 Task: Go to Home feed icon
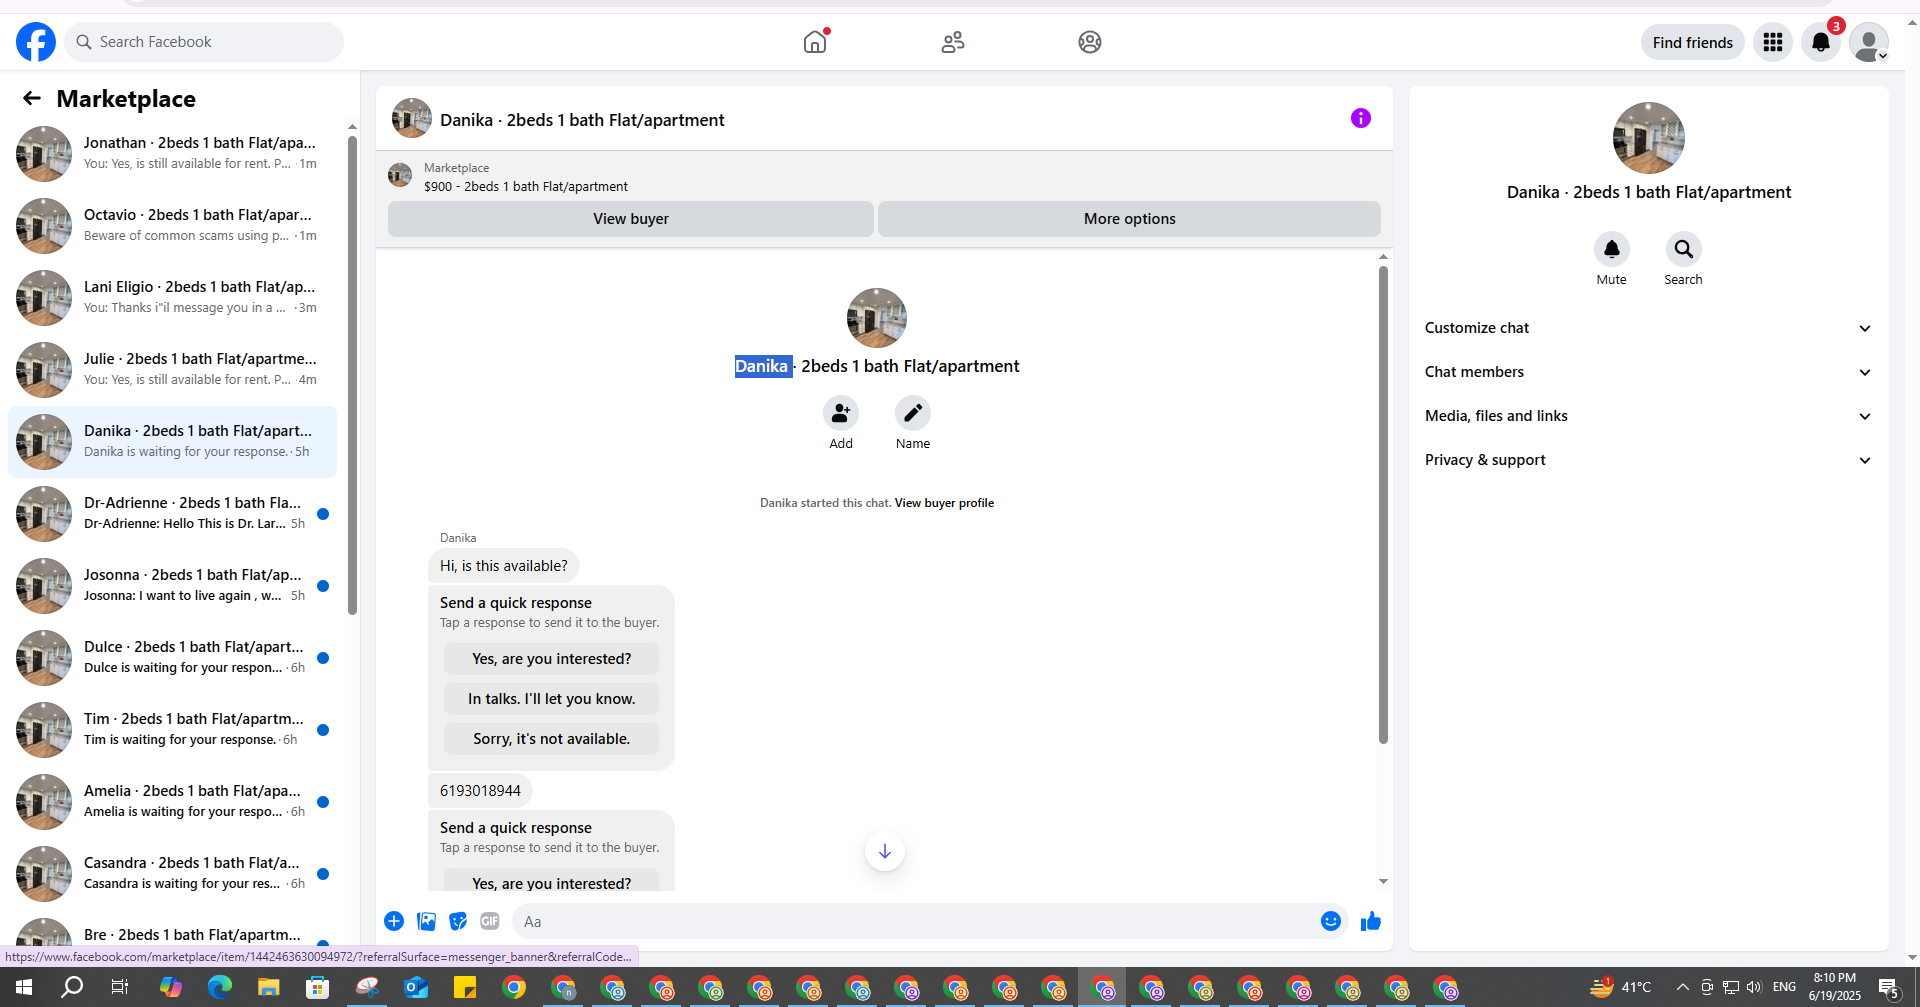pos(816,42)
